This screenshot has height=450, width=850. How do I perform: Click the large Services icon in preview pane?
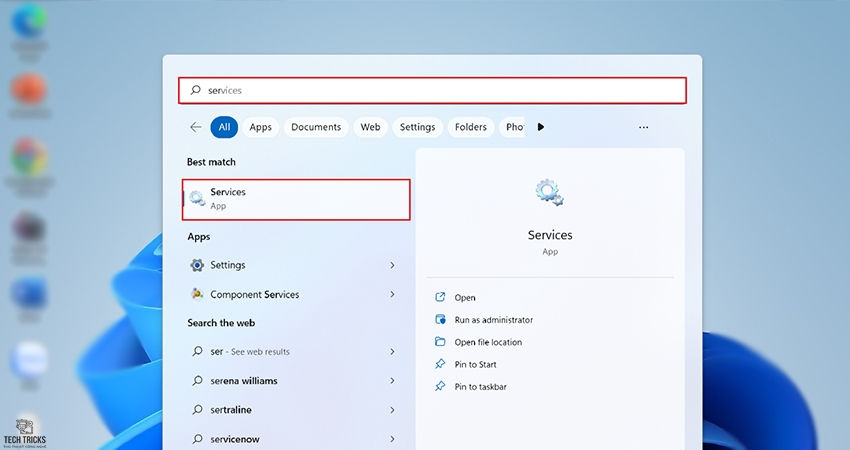pyautogui.click(x=550, y=192)
